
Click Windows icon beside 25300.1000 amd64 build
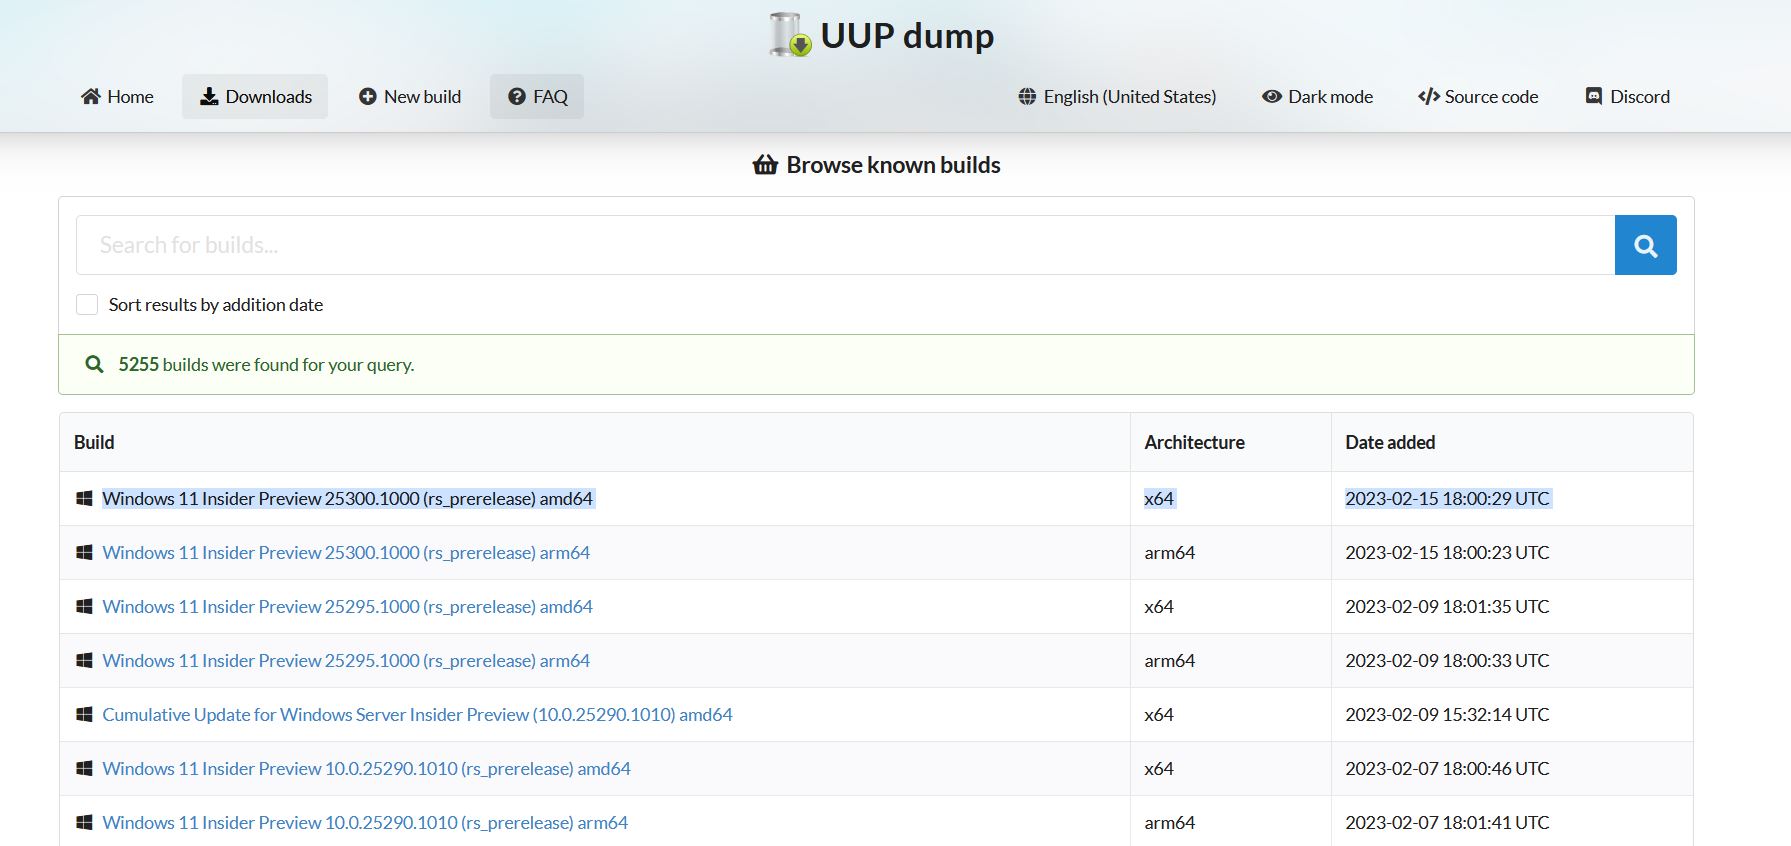(x=84, y=499)
